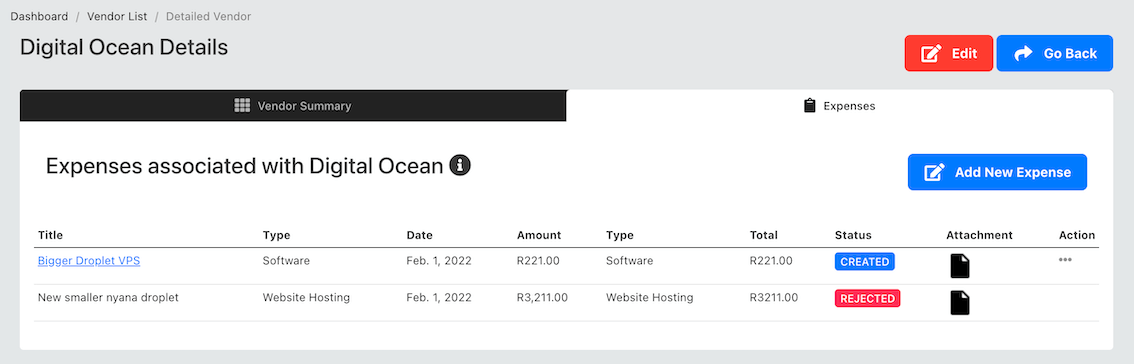
Task: Click the info icon beside the Expenses heading
Action: pos(460,166)
